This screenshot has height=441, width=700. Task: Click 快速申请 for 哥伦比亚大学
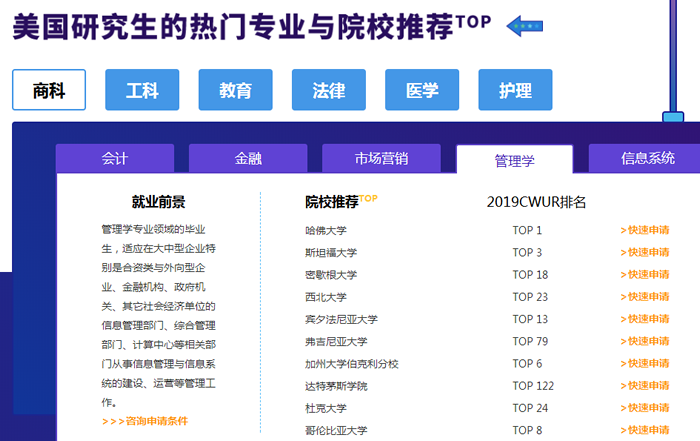pyautogui.click(x=645, y=430)
